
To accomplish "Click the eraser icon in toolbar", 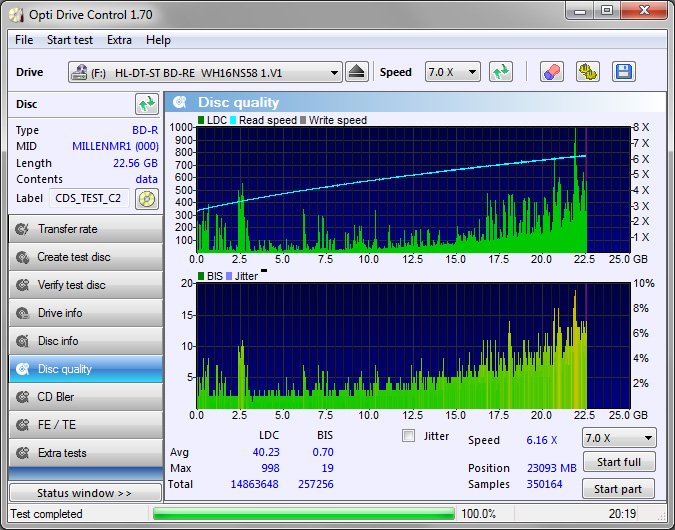I will coord(551,72).
